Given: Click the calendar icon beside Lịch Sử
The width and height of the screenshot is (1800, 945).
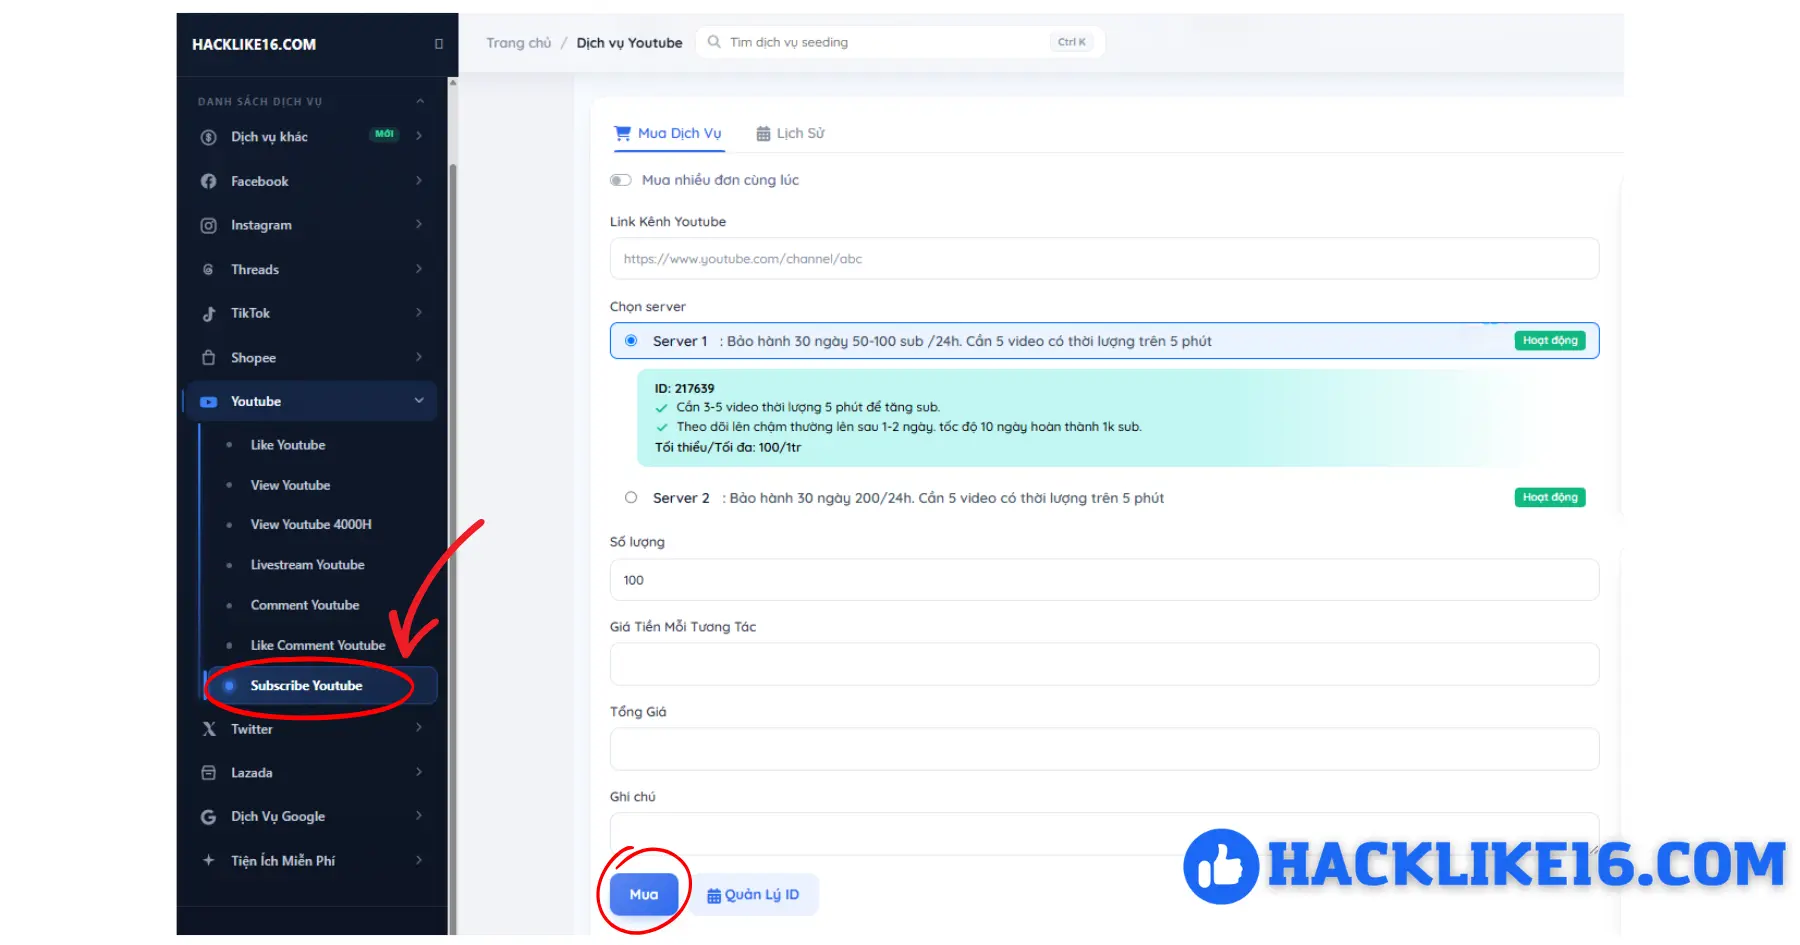Looking at the screenshot, I should point(763,133).
